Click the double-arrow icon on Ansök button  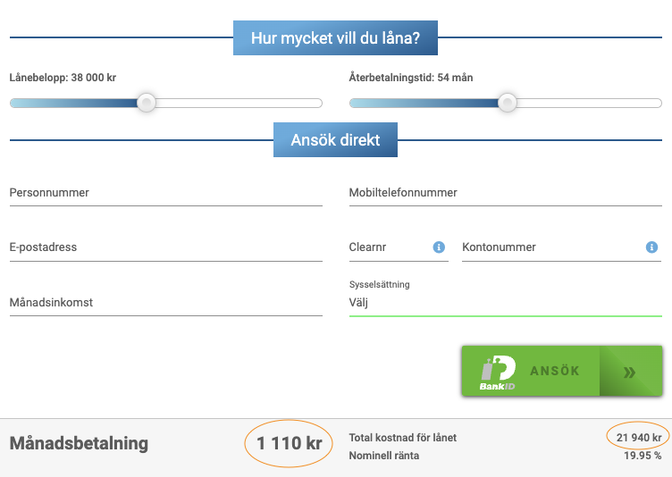coord(629,372)
